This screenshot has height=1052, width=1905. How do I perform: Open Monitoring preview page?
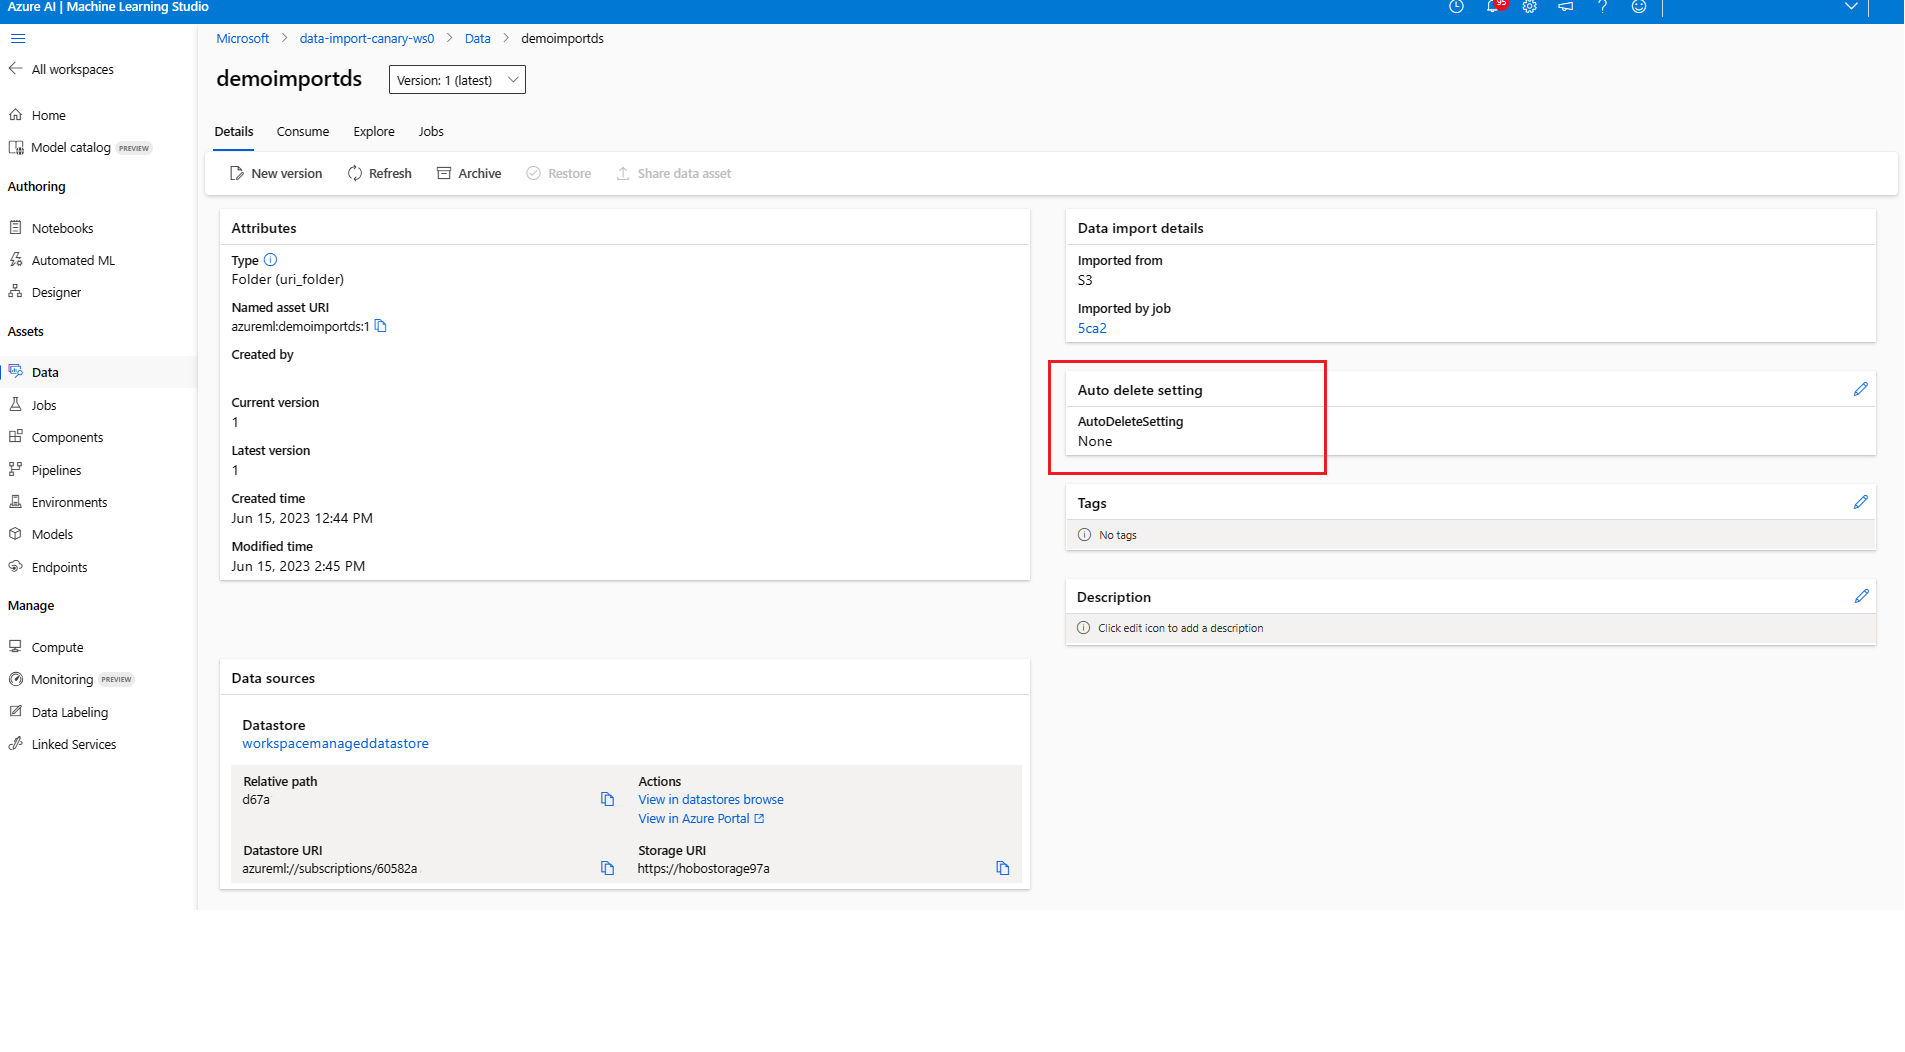pos(71,679)
